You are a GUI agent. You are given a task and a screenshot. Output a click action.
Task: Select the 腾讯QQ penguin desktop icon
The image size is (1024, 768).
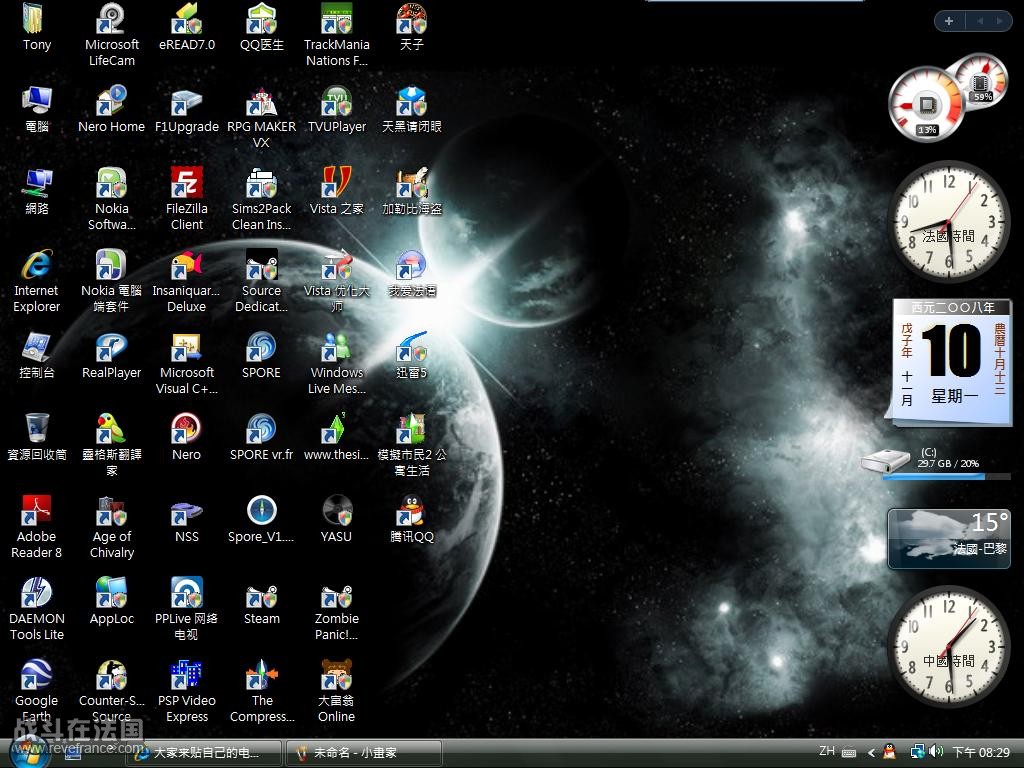tap(411, 511)
